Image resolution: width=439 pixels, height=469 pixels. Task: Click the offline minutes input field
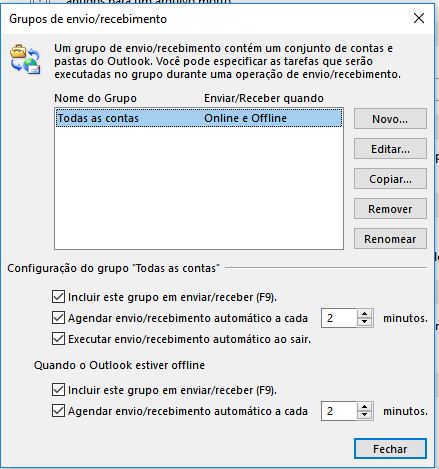pyautogui.click(x=339, y=411)
